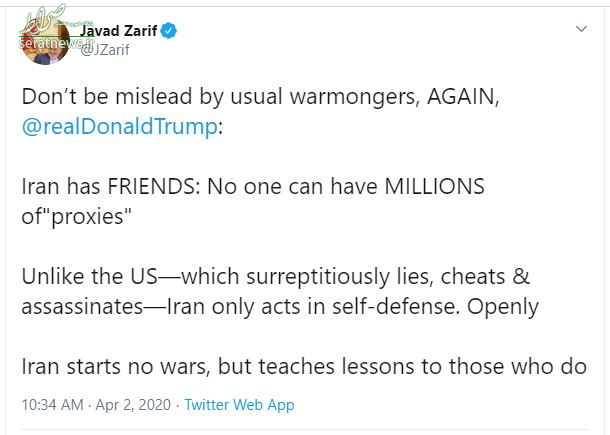
Task: Click the Apr 2, 2020 date
Action: 133,405
